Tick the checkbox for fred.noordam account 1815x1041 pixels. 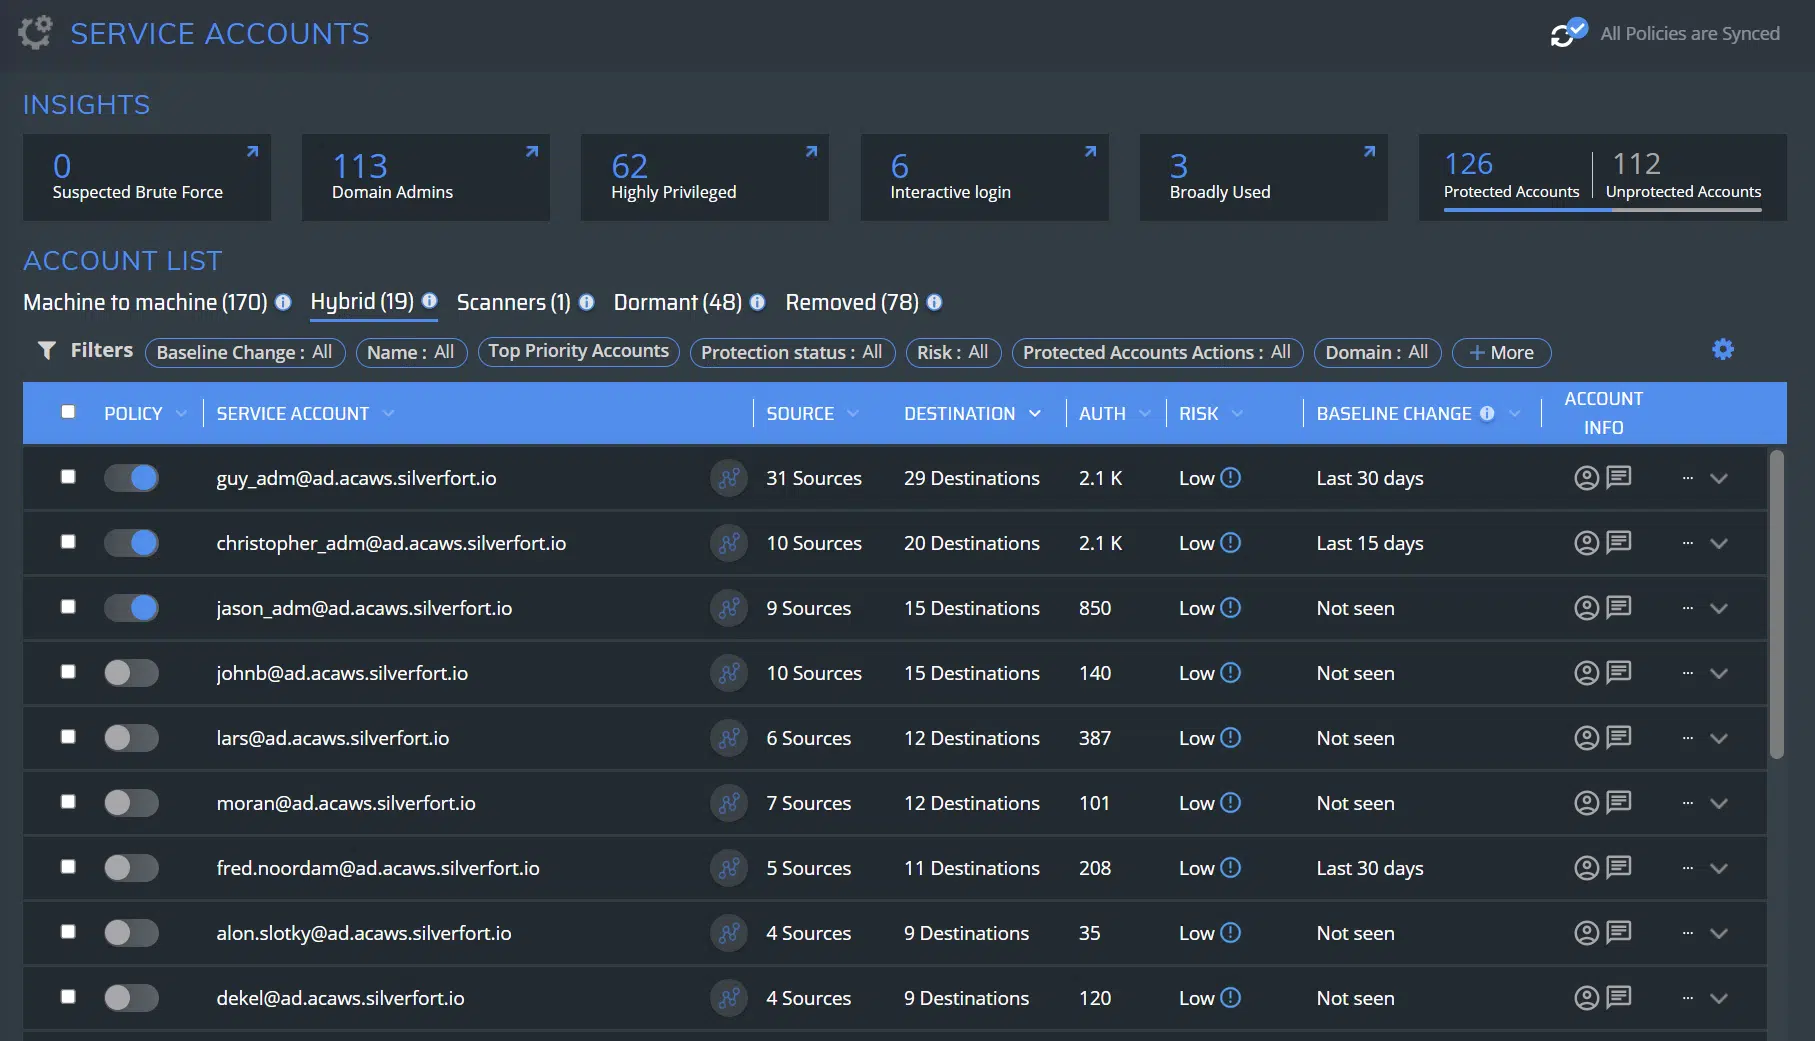point(68,867)
